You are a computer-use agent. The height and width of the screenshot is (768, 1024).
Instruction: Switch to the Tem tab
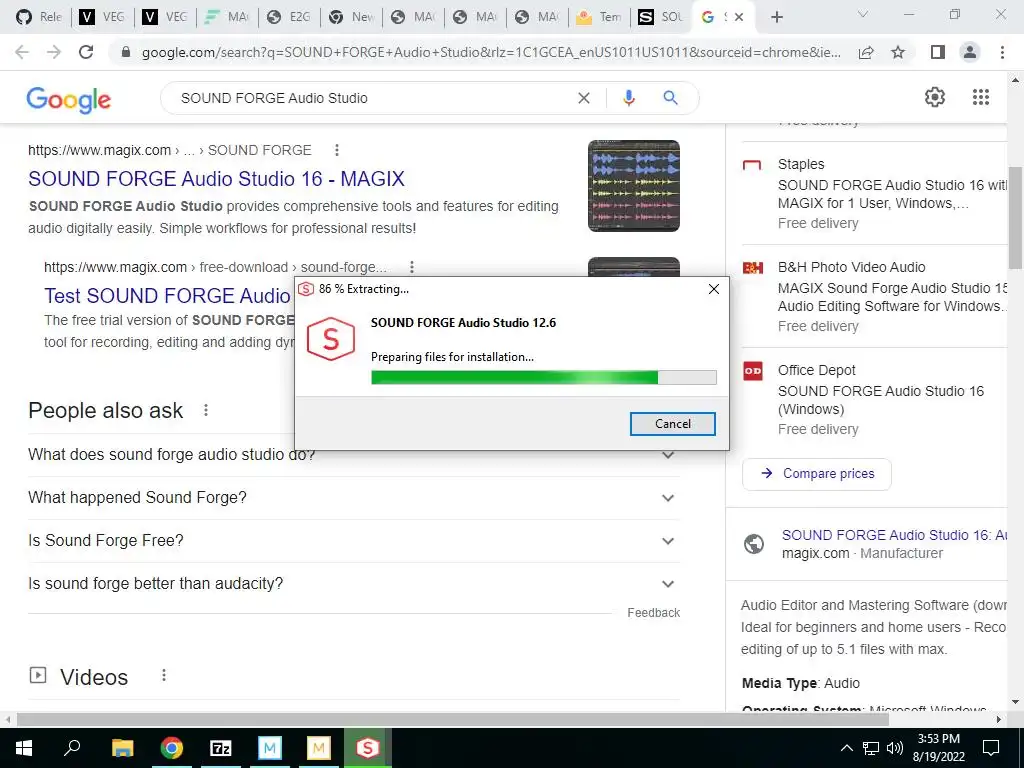[600, 17]
